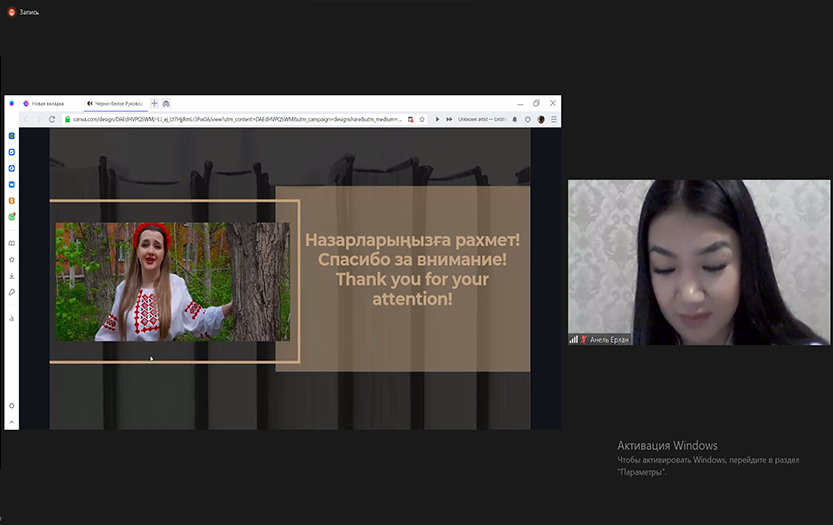This screenshot has height=525, width=833.
Task: Open a new tab with the plus button
Action: pyautogui.click(x=155, y=104)
